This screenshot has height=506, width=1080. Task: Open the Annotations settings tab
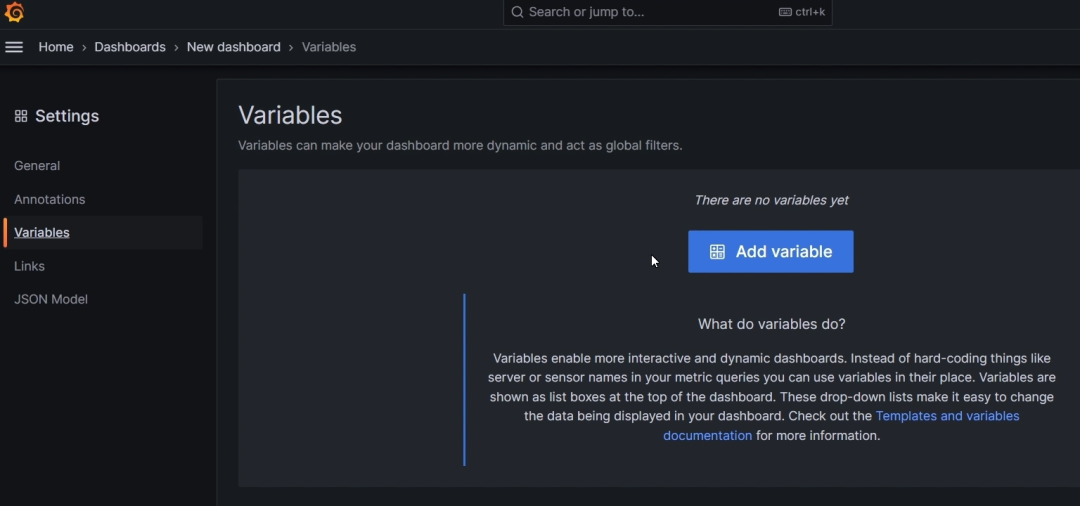(x=50, y=200)
